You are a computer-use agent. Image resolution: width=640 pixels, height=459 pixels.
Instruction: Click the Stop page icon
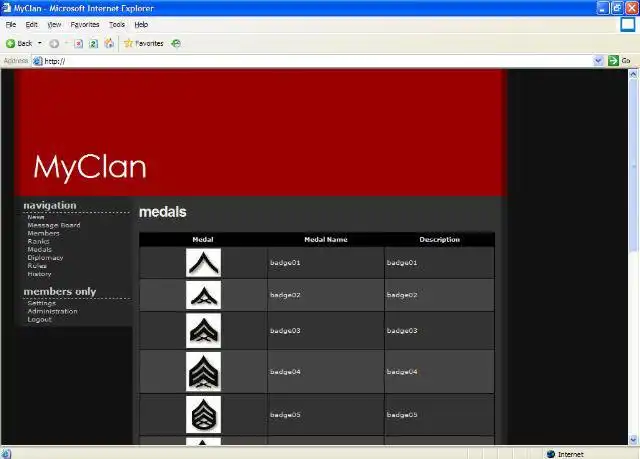[x=79, y=43]
